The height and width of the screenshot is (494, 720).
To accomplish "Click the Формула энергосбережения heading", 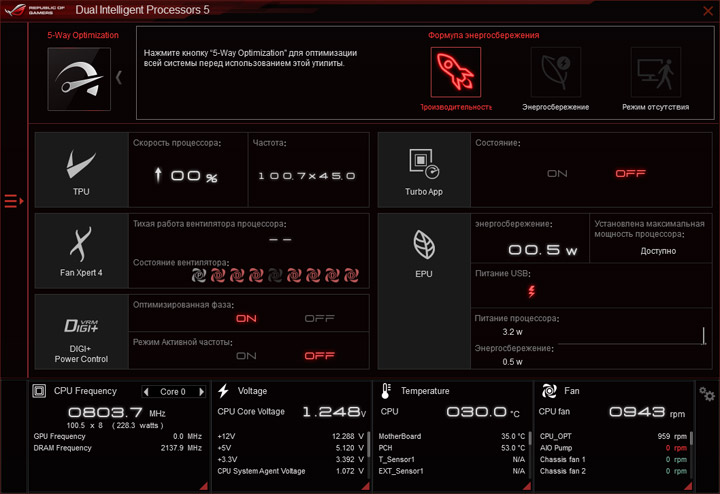I will [484, 35].
